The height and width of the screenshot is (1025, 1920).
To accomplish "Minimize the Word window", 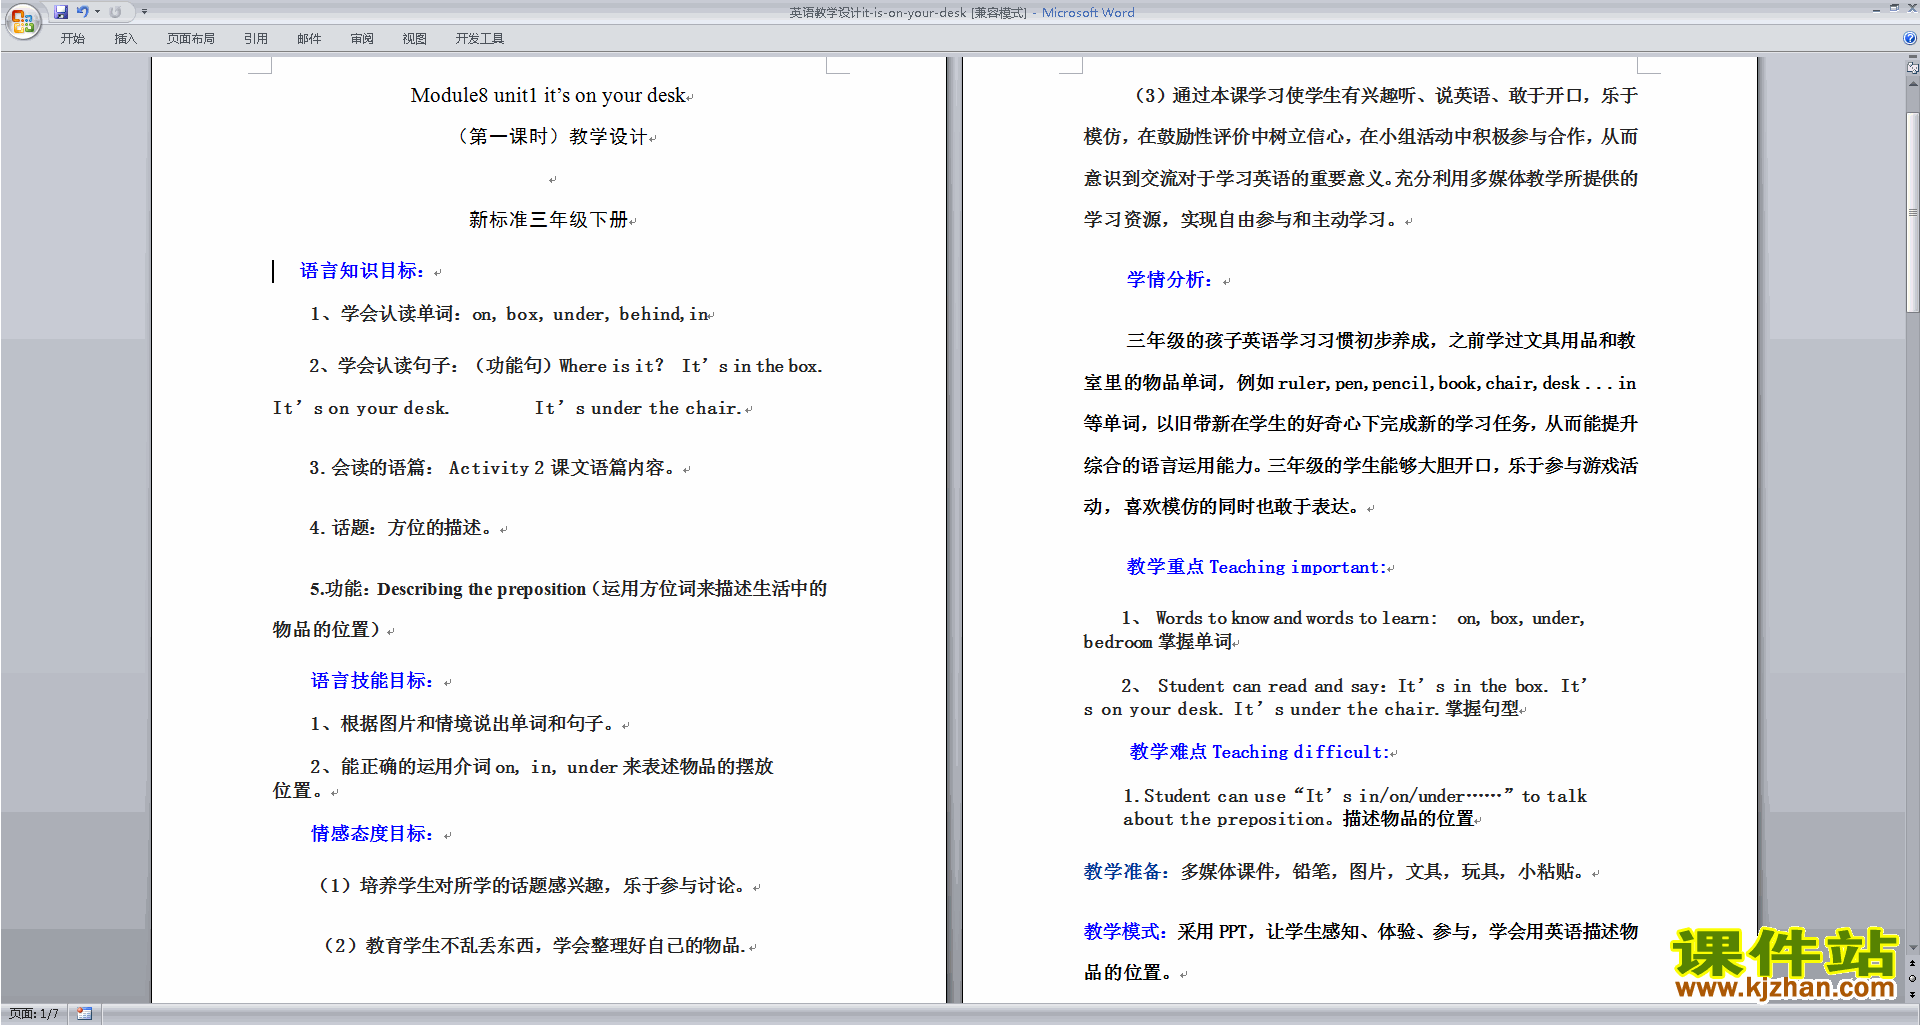I will [1876, 9].
